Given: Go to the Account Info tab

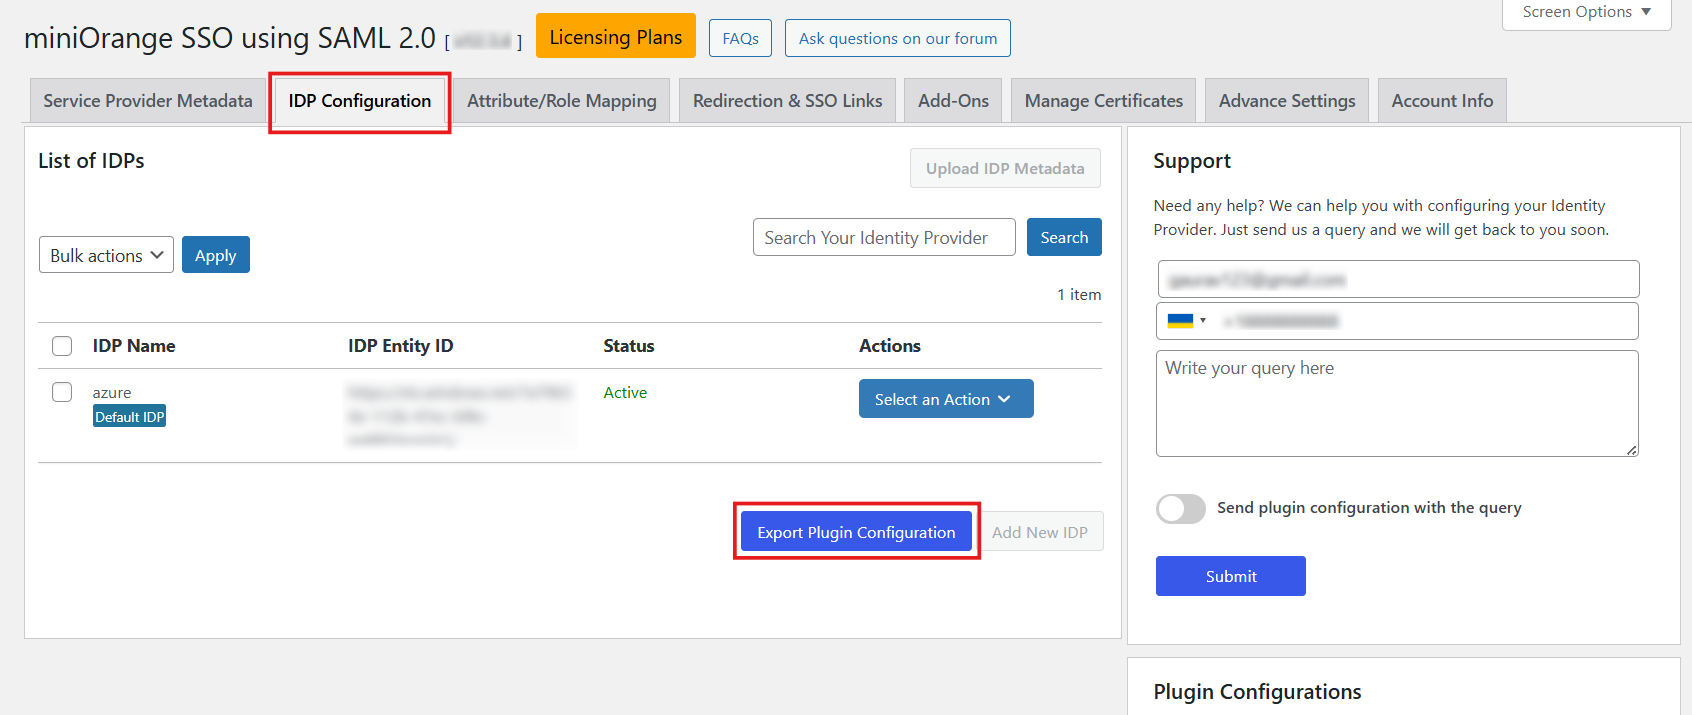Looking at the screenshot, I should (x=1442, y=101).
